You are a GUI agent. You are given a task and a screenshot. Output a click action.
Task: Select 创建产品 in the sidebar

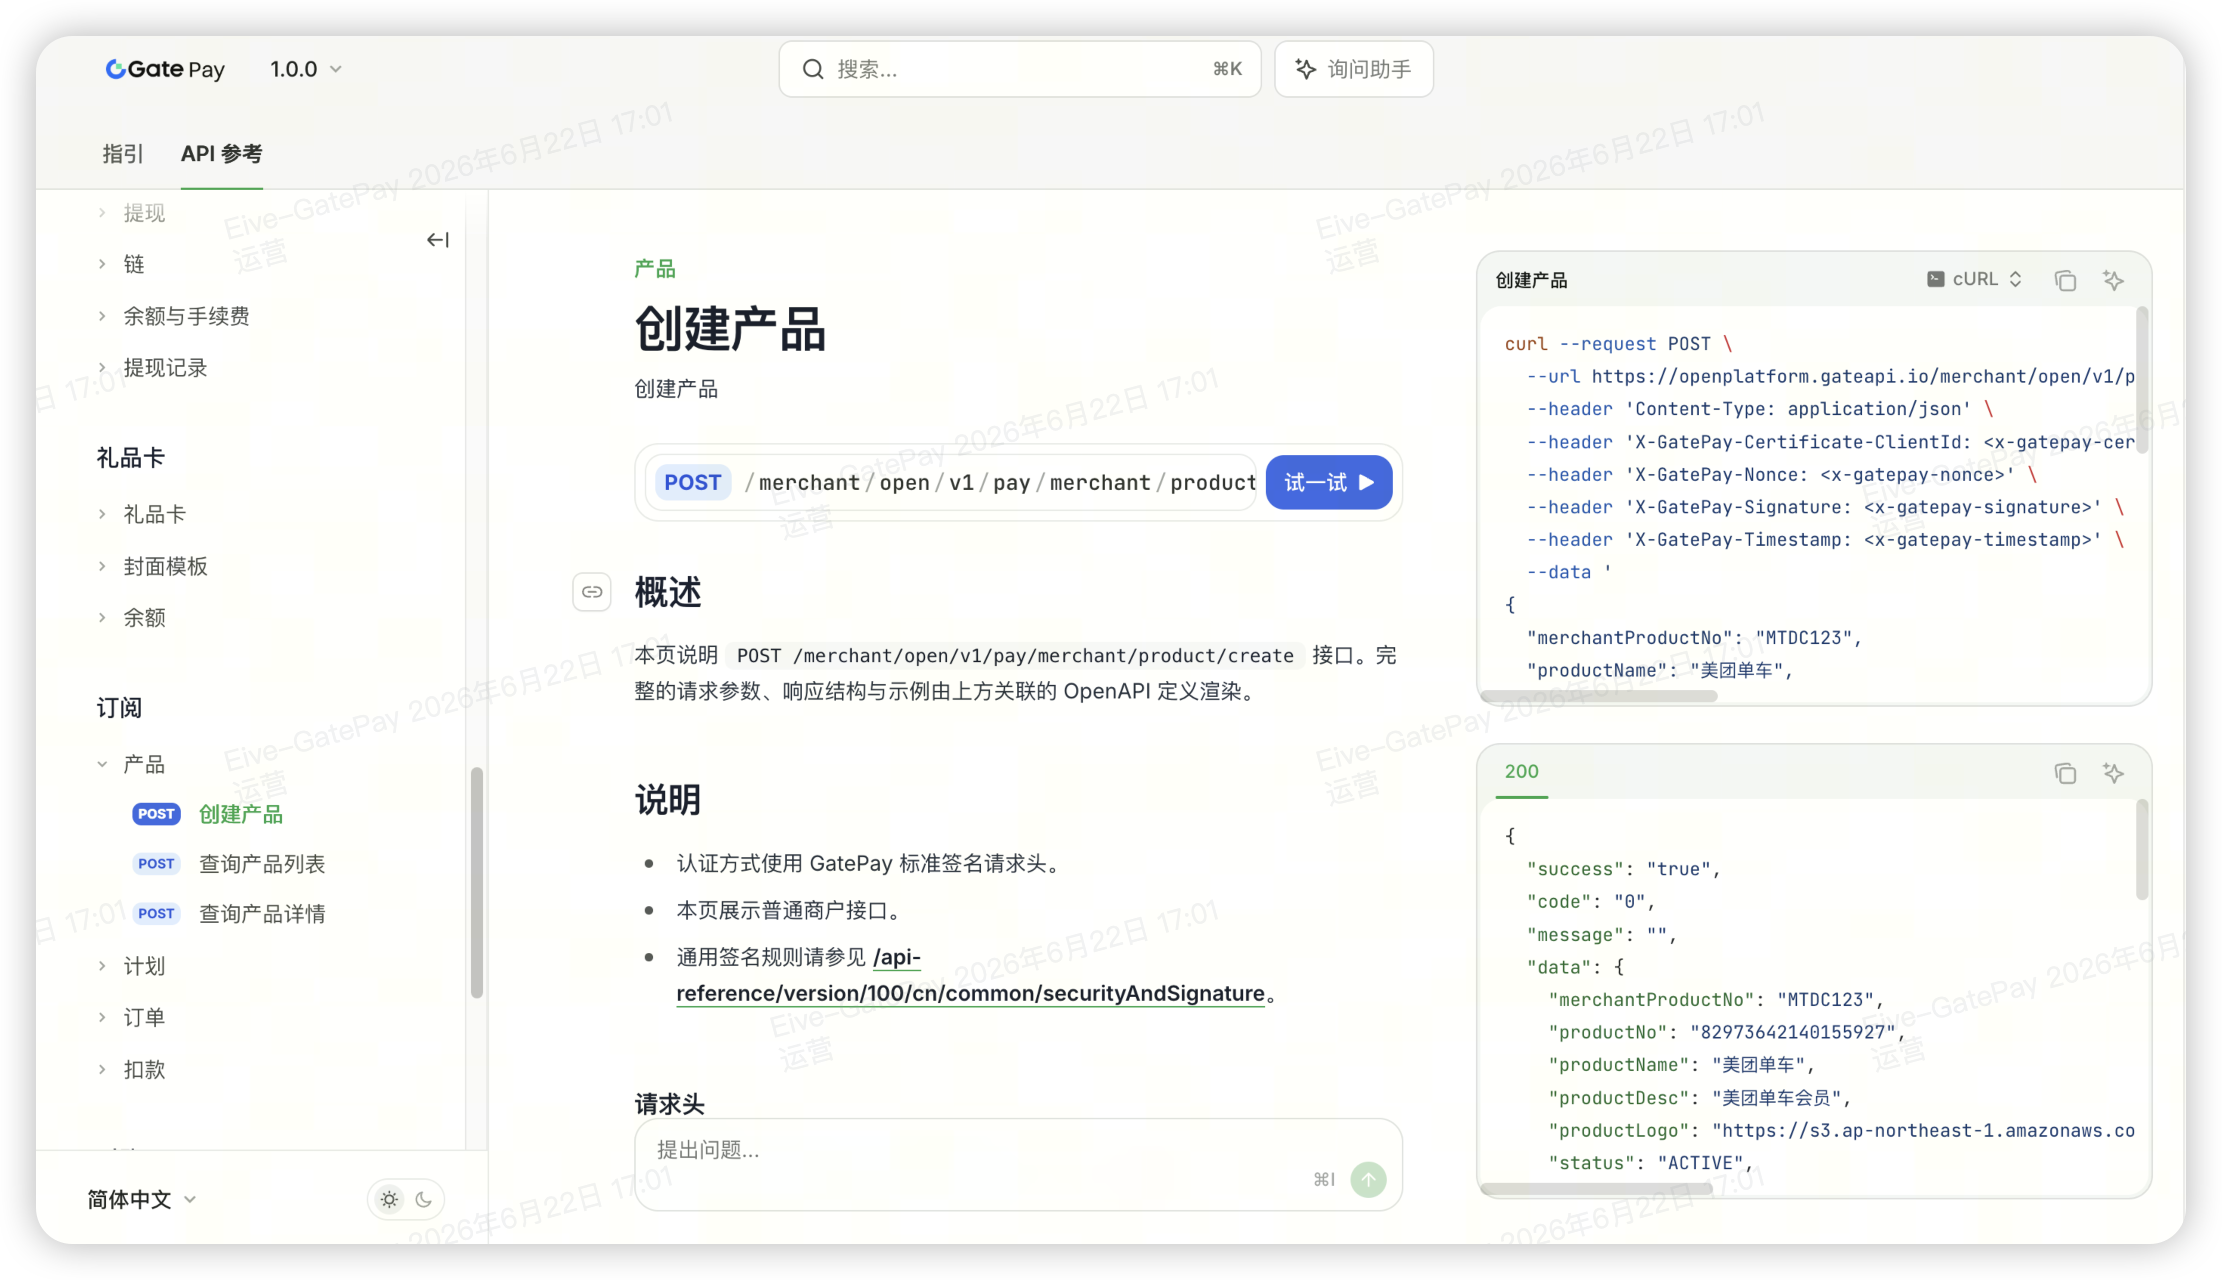[240, 814]
